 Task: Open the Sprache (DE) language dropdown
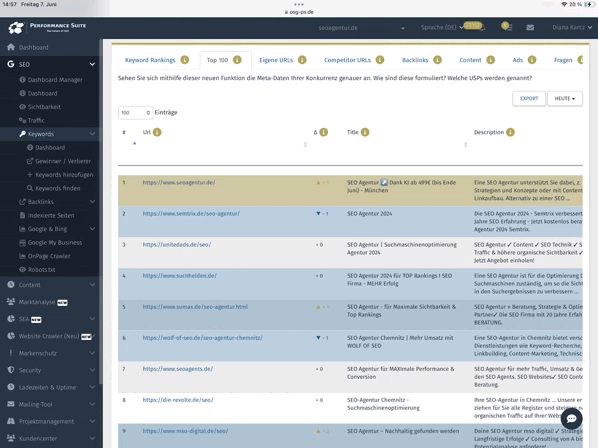442,27
